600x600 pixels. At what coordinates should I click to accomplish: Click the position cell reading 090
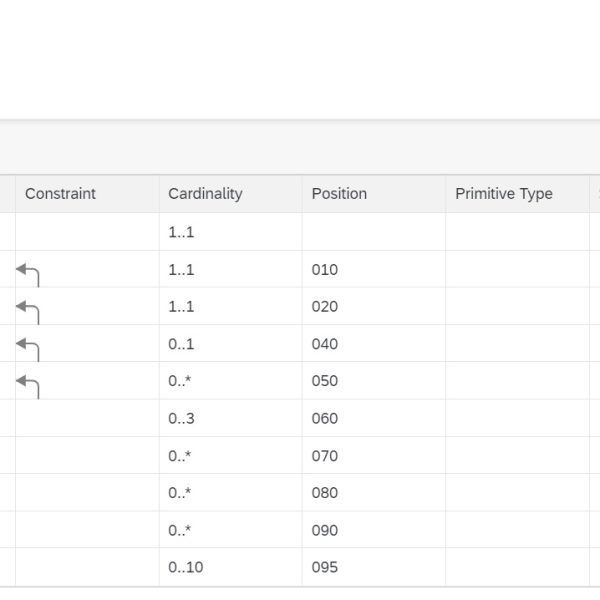point(325,531)
